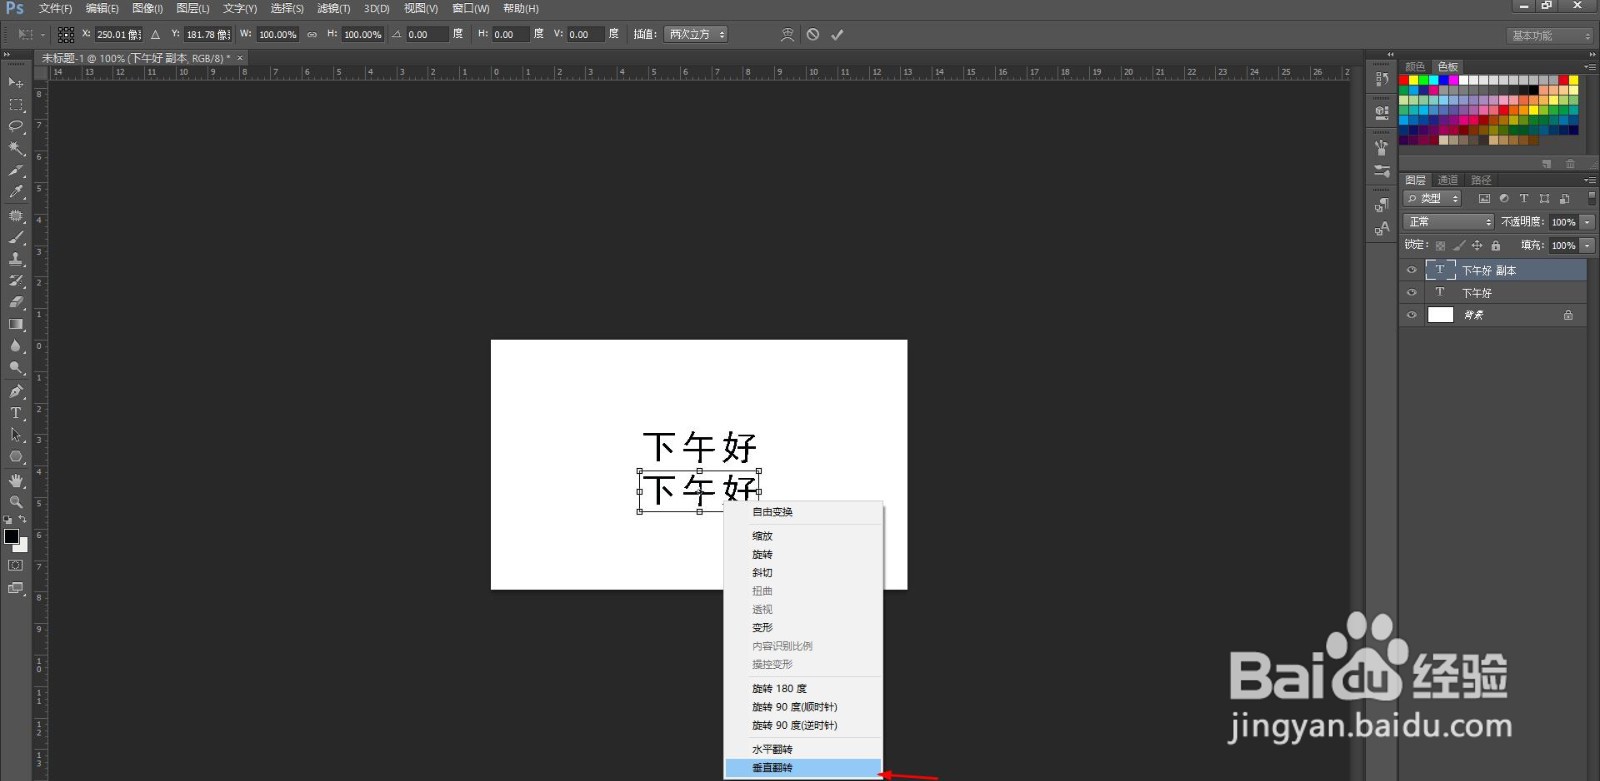The height and width of the screenshot is (781, 1600).
Task: Choose 垂直翻转 from context menu
Action: [x=803, y=768]
